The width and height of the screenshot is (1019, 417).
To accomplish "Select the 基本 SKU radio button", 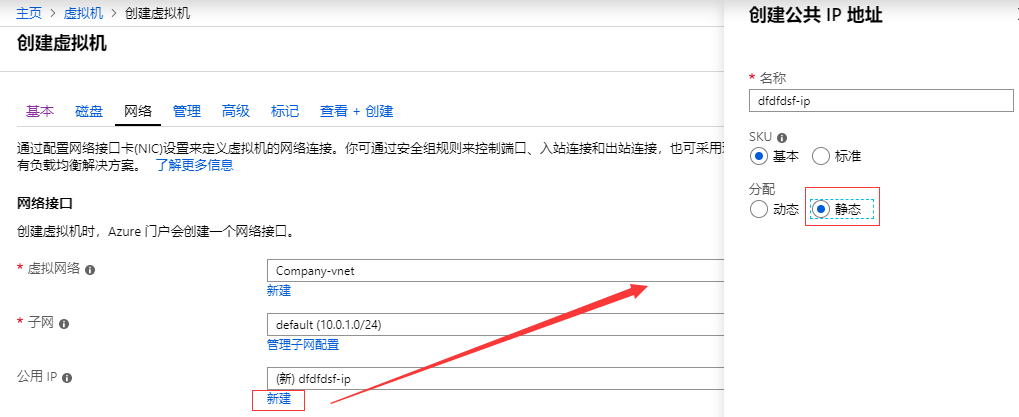I will pos(759,156).
